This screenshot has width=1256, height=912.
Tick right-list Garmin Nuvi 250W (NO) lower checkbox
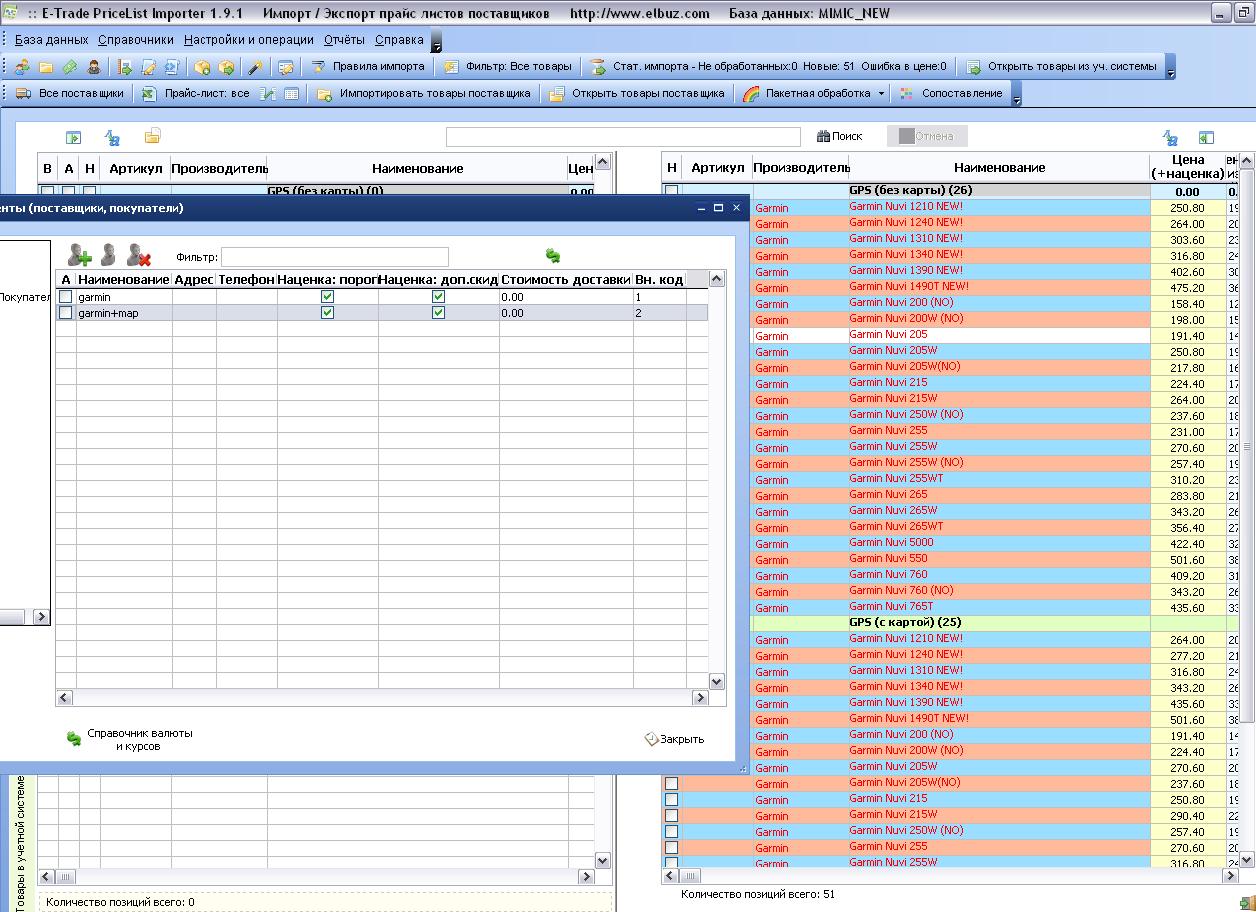672,831
